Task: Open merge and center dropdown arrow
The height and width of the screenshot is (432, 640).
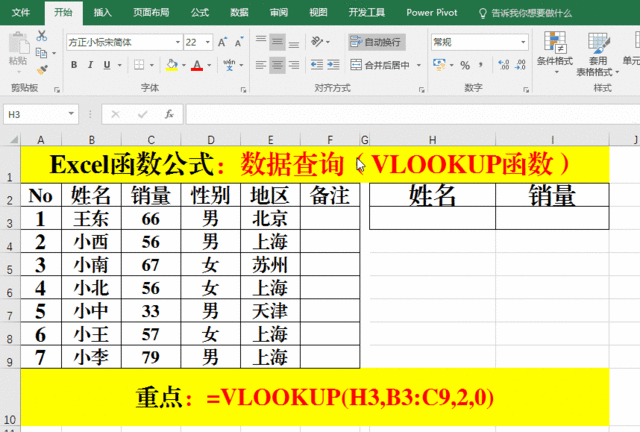Action: pos(419,65)
